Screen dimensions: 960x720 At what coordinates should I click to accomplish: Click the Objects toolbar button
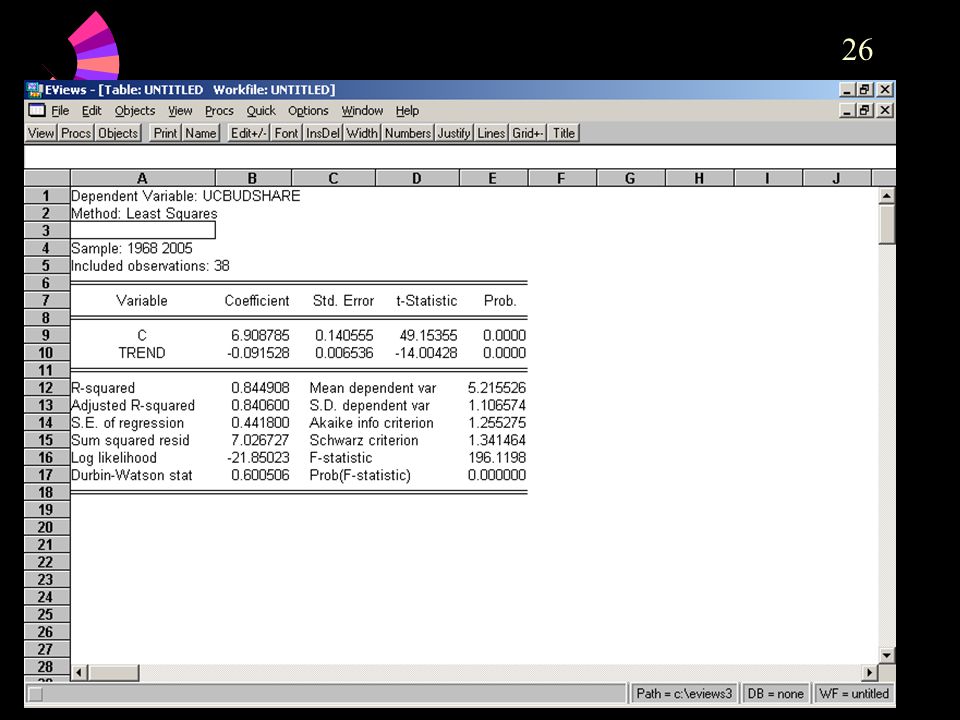click(118, 133)
